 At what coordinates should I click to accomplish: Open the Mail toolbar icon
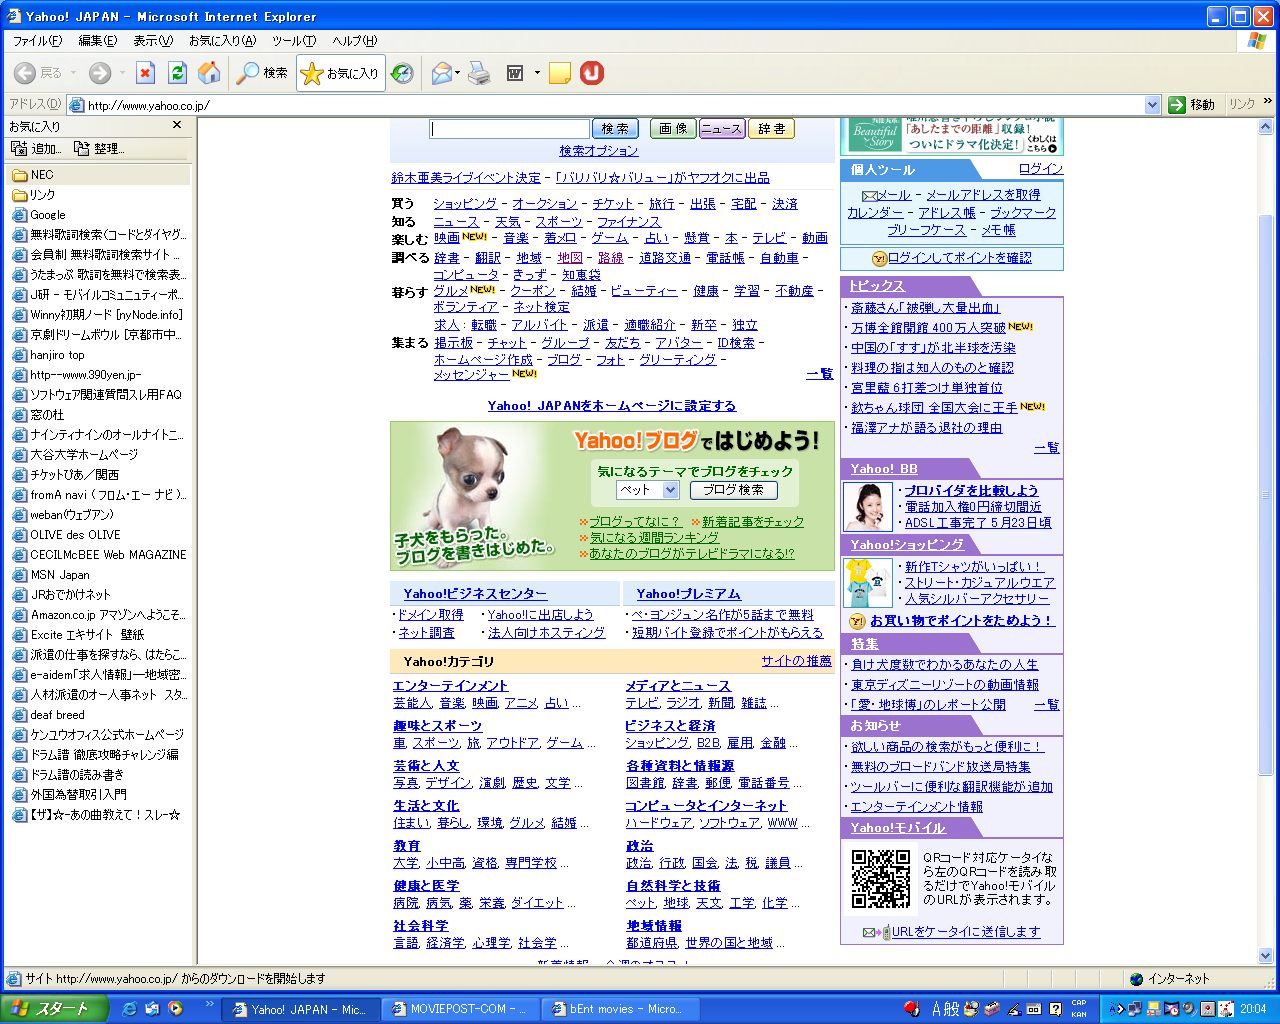[442, 73]
